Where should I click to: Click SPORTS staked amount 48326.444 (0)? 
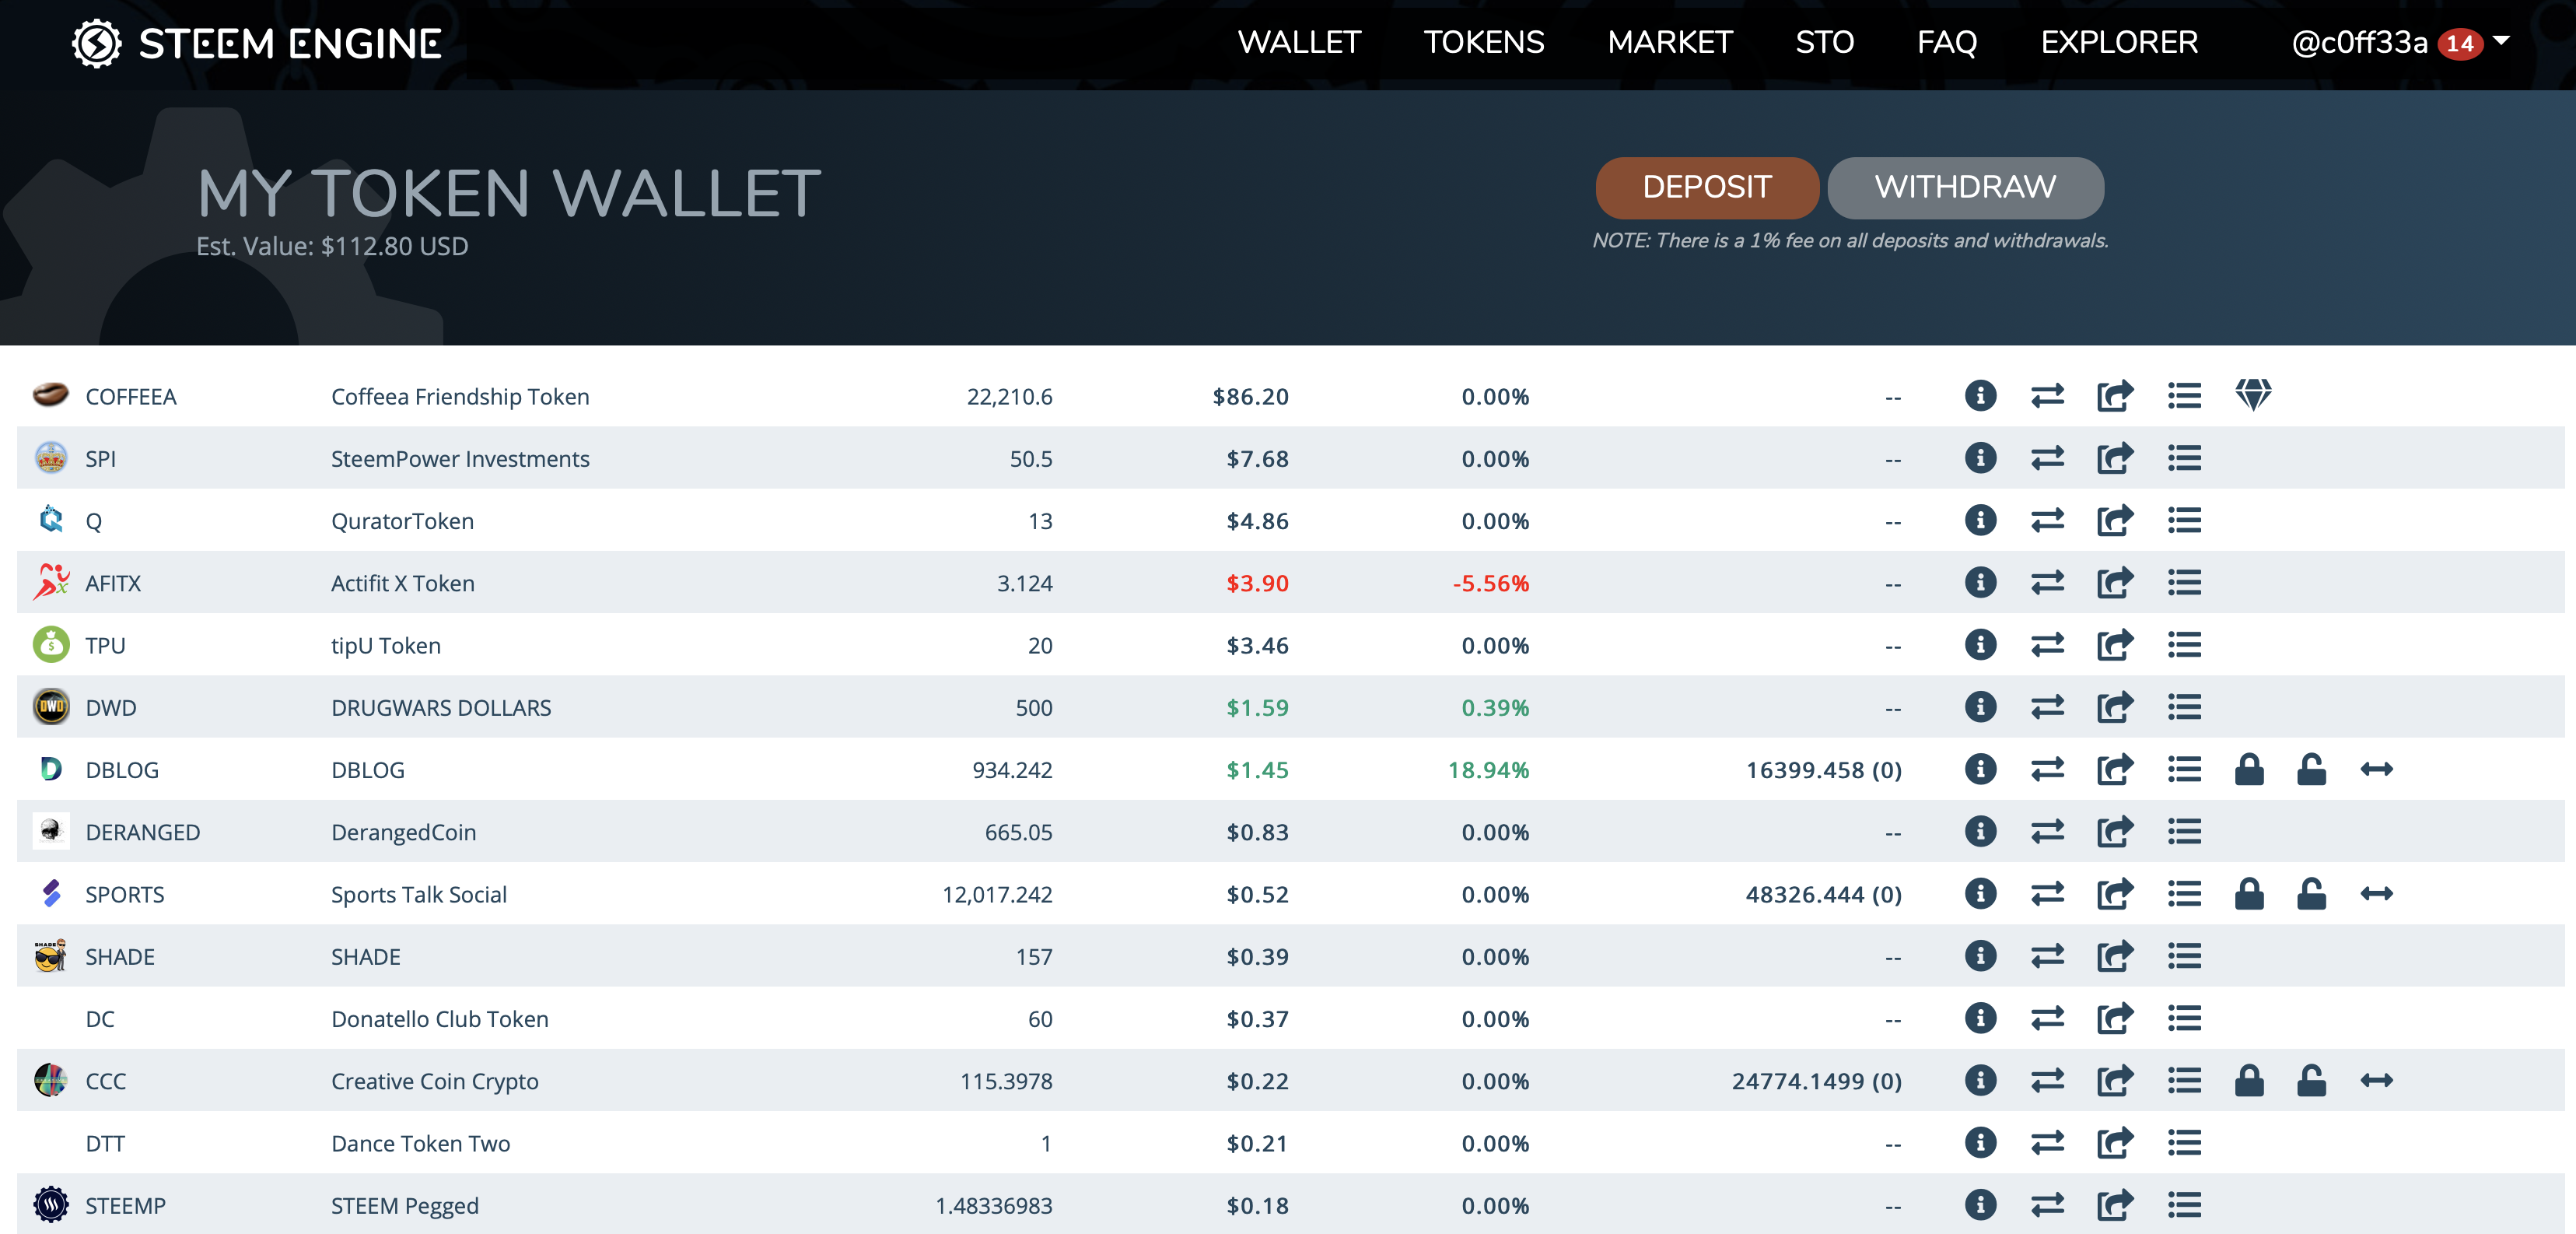1823,894
